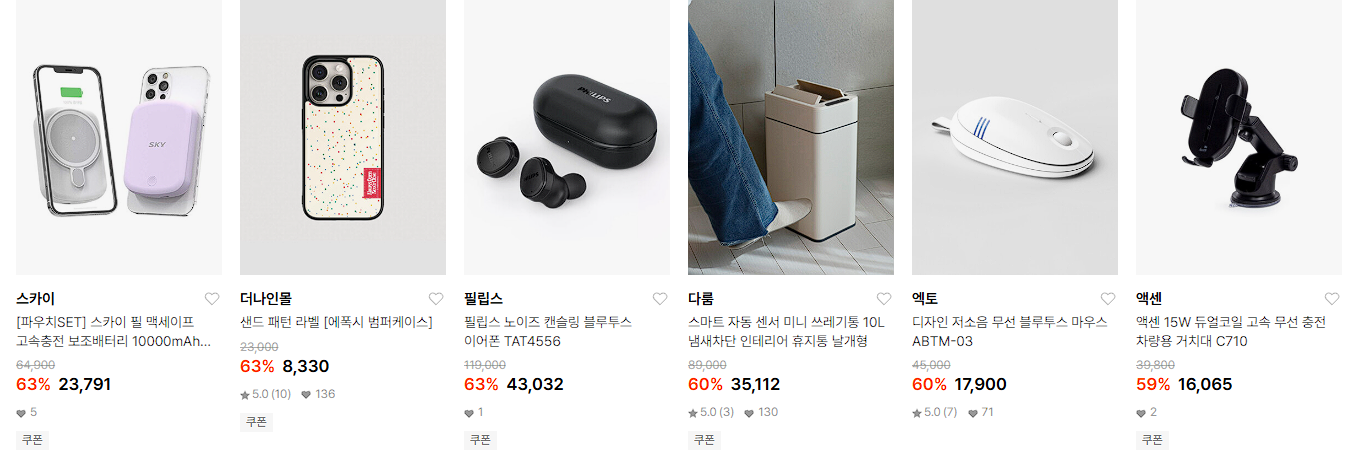Click 쿠폰 badge under 스카이 product
This screenshot has height=465, width=1349.
[33, 440]
